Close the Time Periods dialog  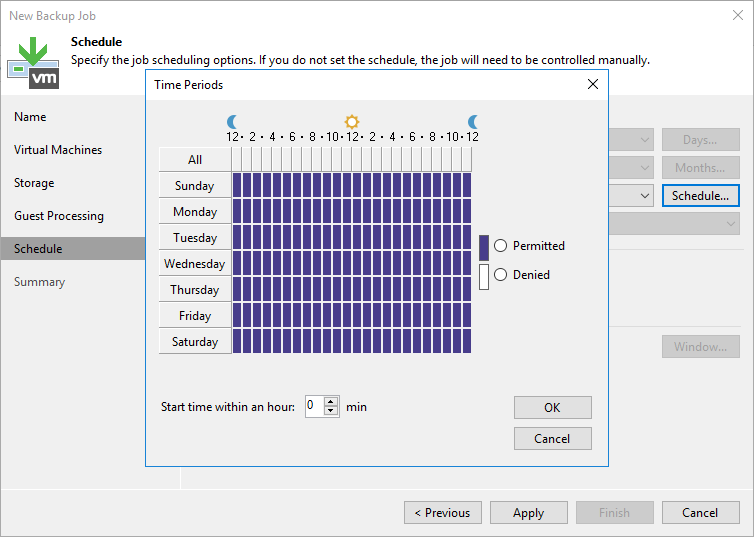pyautogui.click(x=593, y=85)
